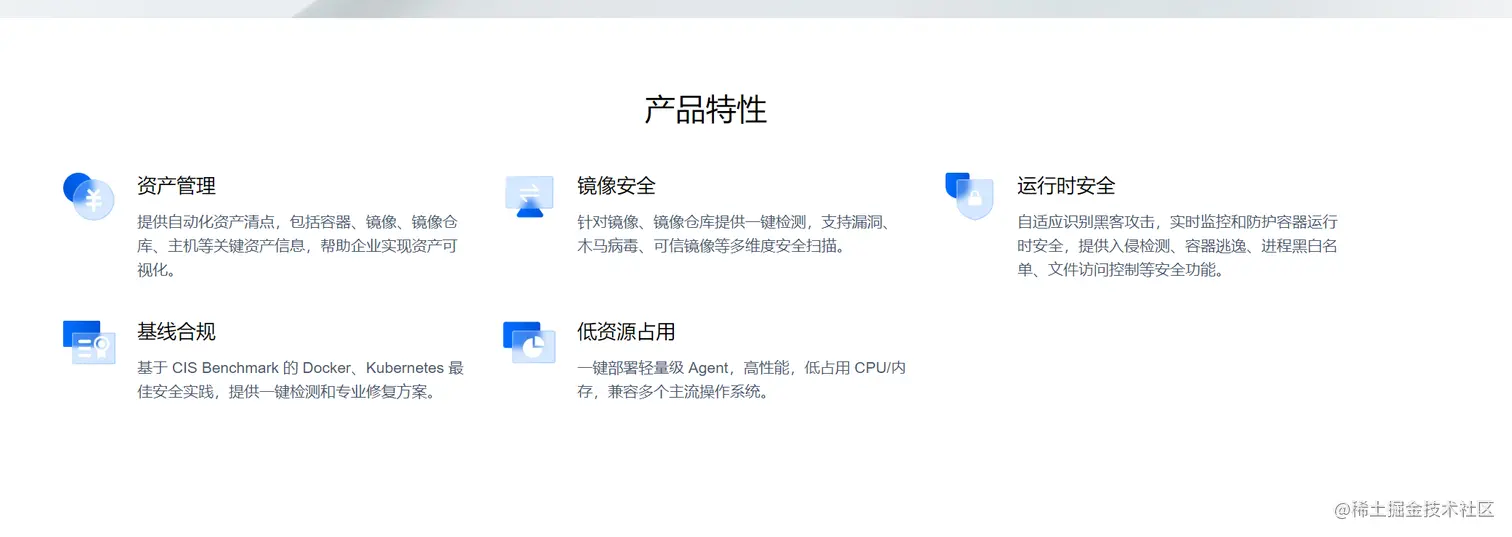This screenshot has width=1512, height=537.
Task: Click the description starting 针对镜像、镜像仓库
Action: click(x=734, y=234)
